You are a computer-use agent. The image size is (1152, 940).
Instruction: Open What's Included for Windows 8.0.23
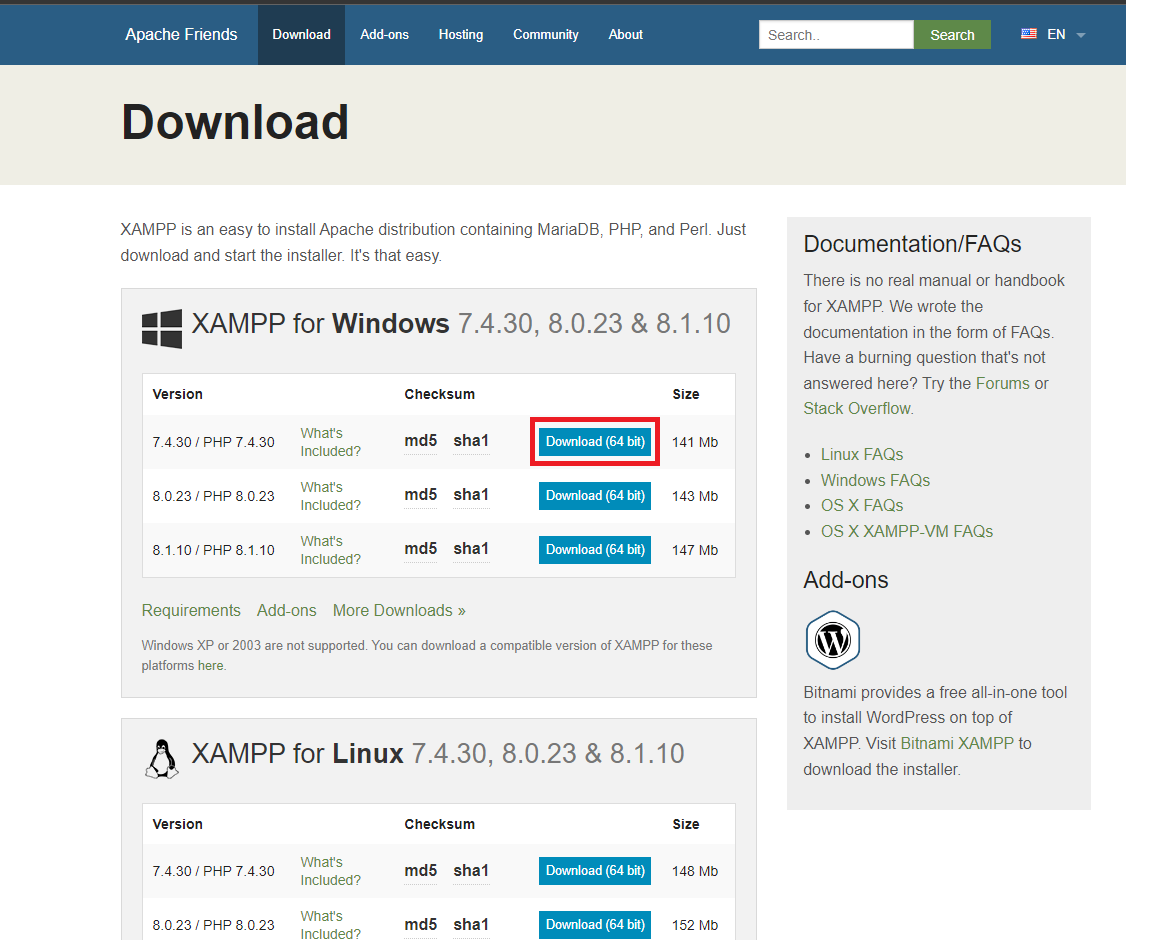(331, 496)
